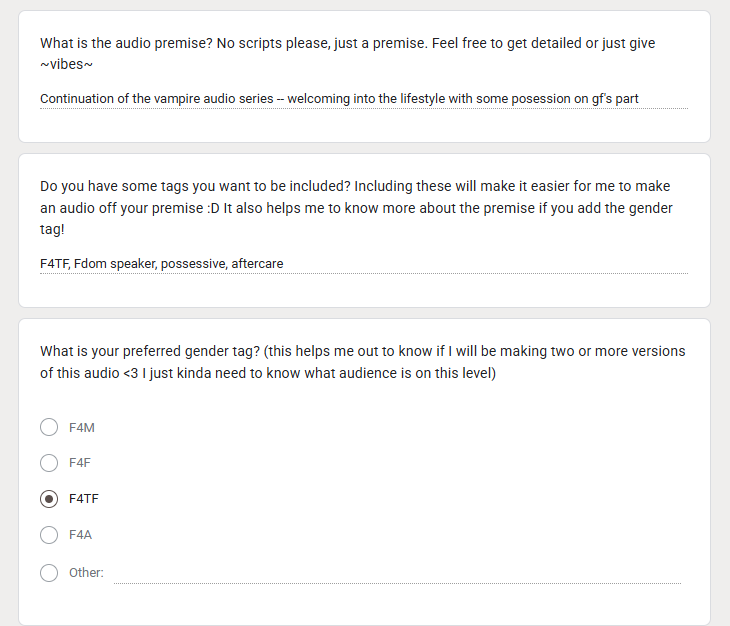Select the Other radio button
730x626 pixels.
pyautogui.click(x=49, y=572)
